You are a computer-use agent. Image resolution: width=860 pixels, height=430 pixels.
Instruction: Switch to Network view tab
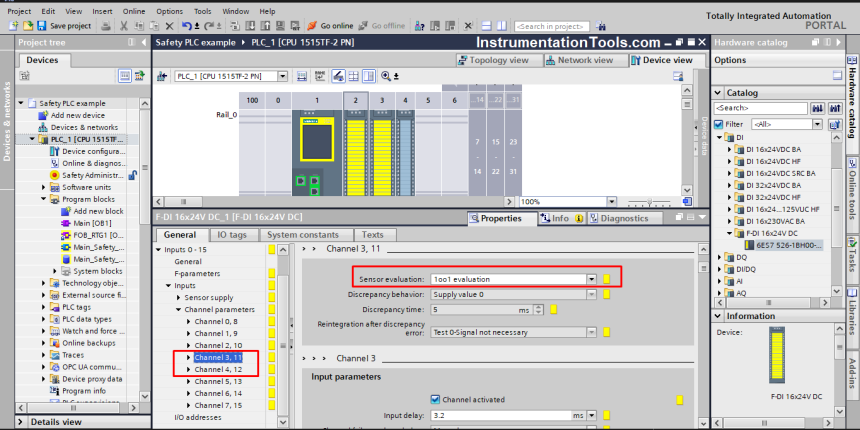tap(585, 60)
